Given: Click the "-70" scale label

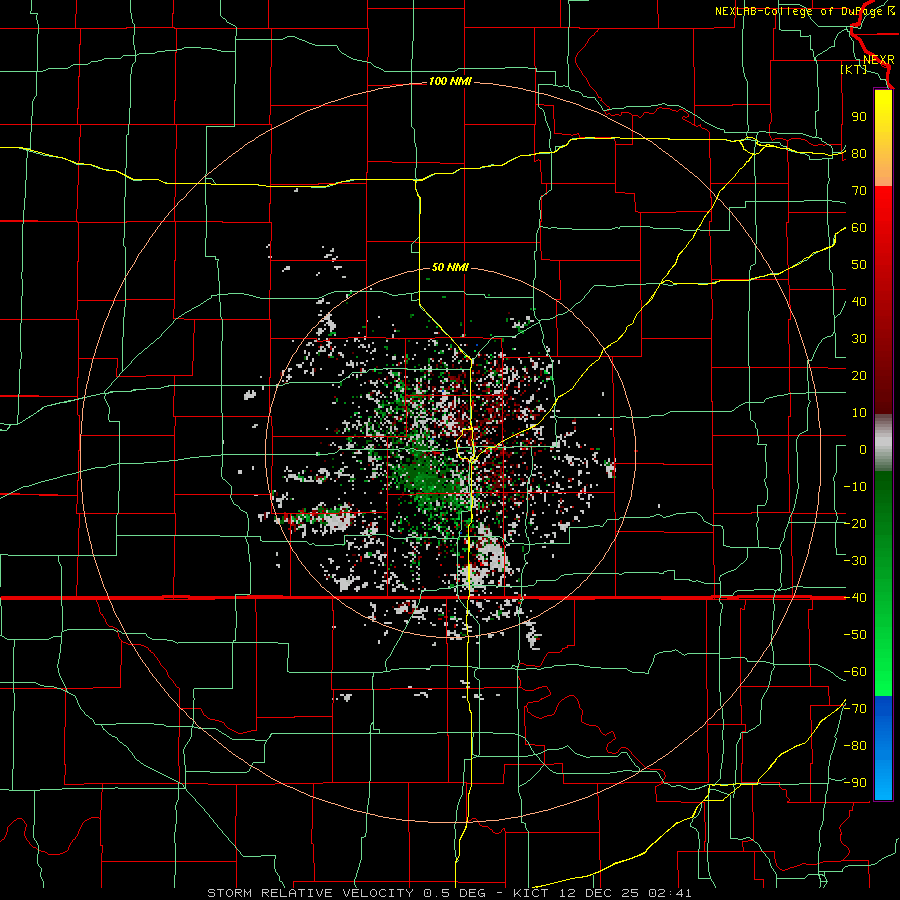Looking at the screenshot, I should click(x=855, y=709).
